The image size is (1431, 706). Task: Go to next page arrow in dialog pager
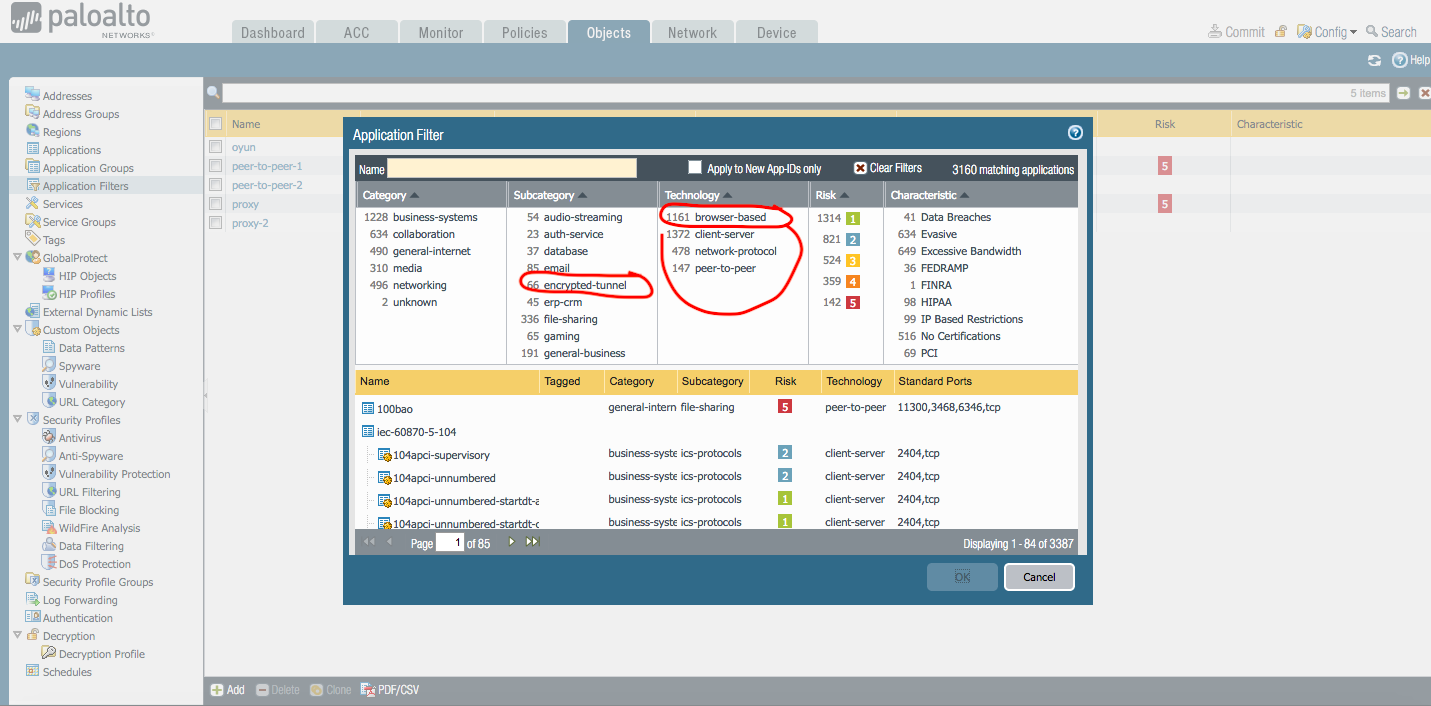click(x=512, y=542)
